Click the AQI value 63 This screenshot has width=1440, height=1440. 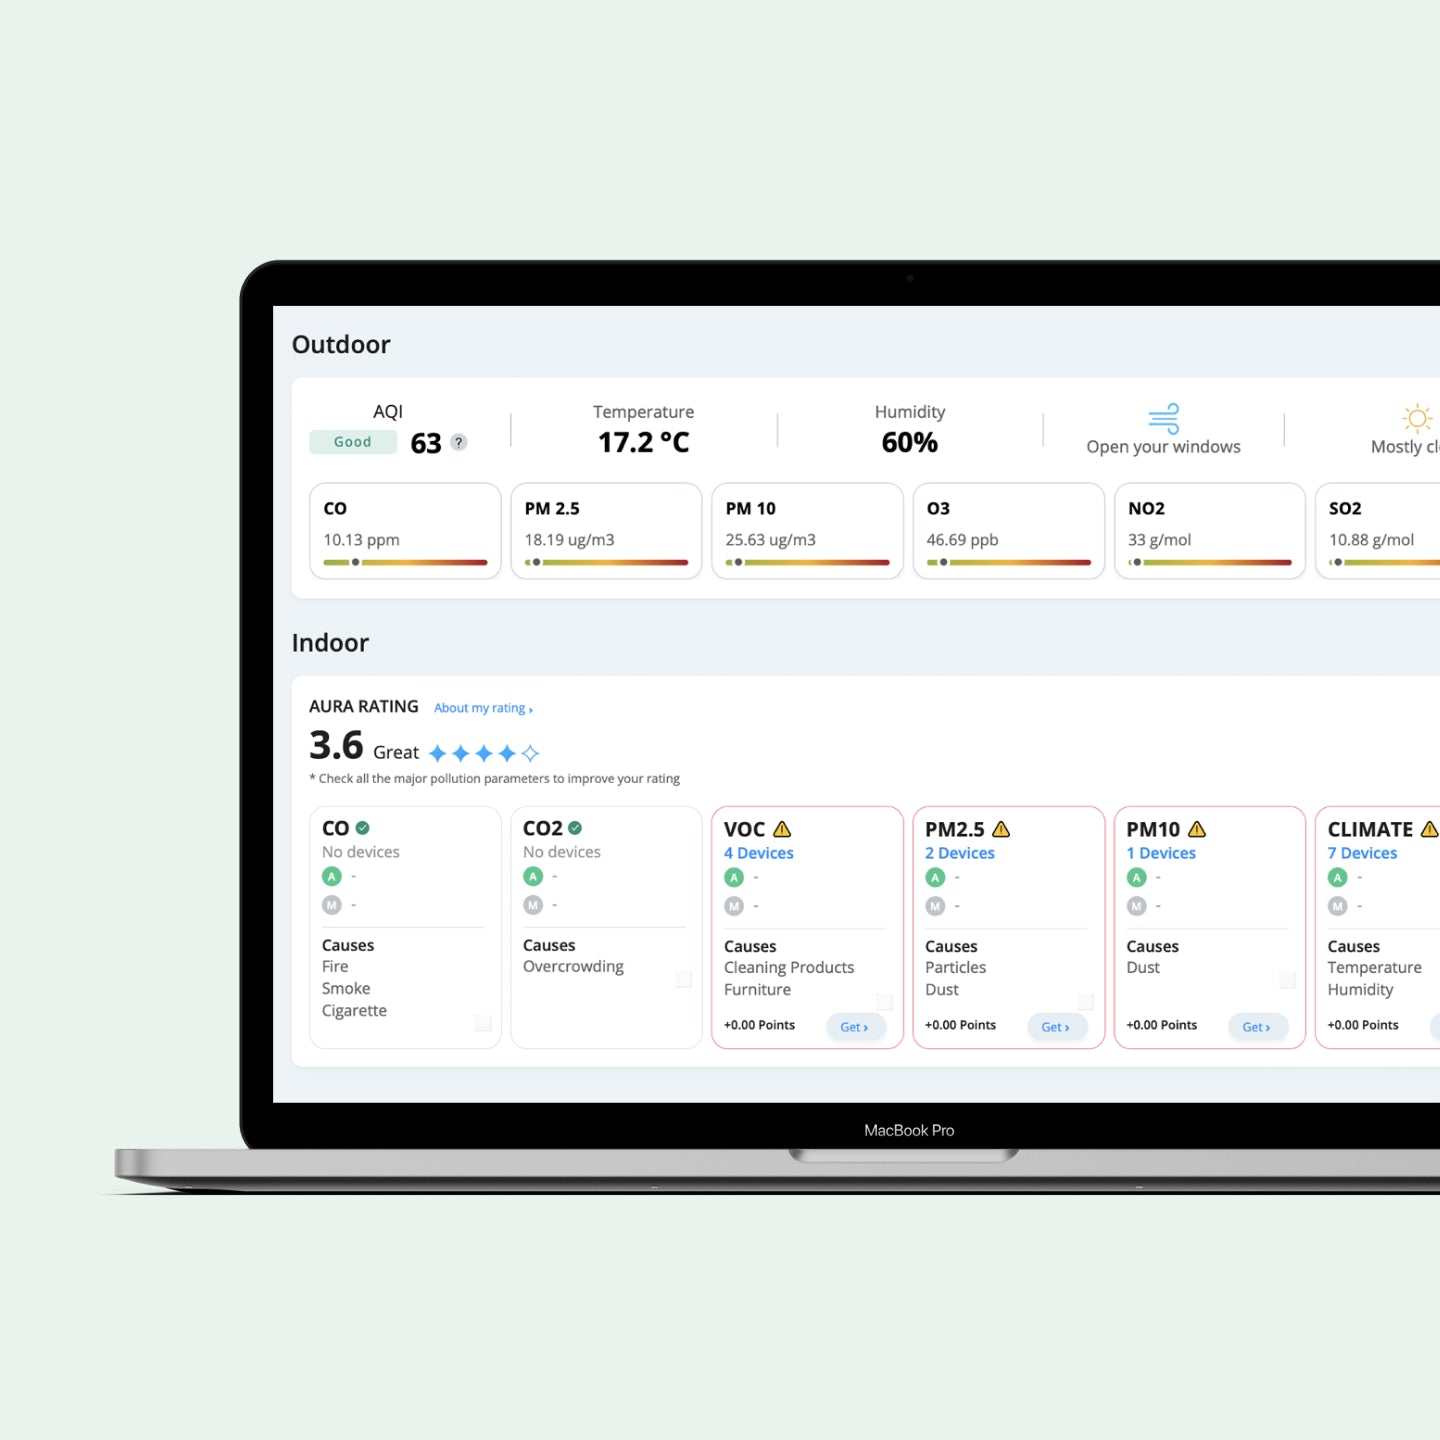426,443
